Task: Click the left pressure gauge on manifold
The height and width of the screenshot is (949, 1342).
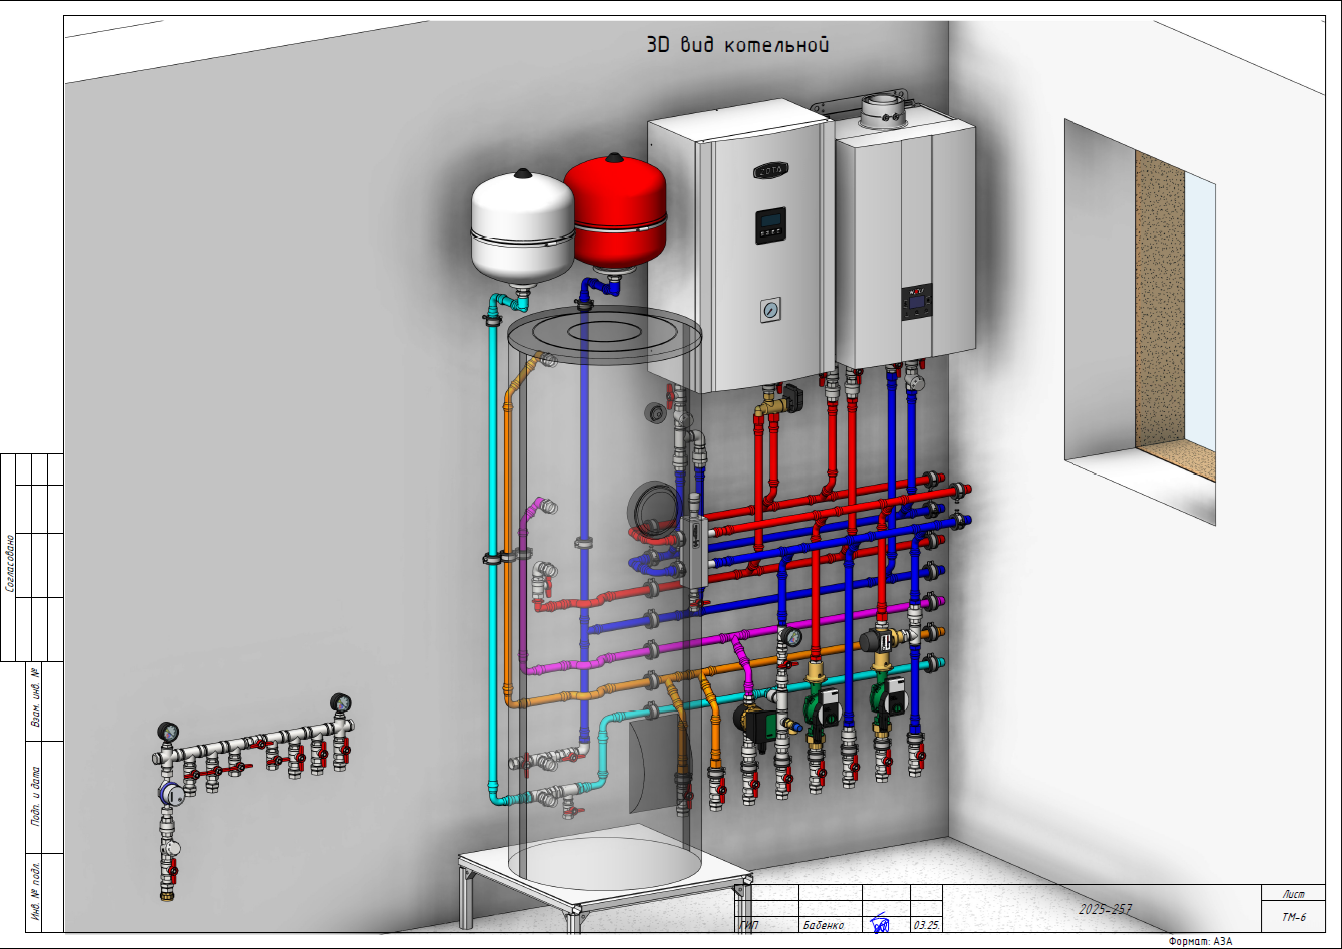Action: click(x=169, y=732)
